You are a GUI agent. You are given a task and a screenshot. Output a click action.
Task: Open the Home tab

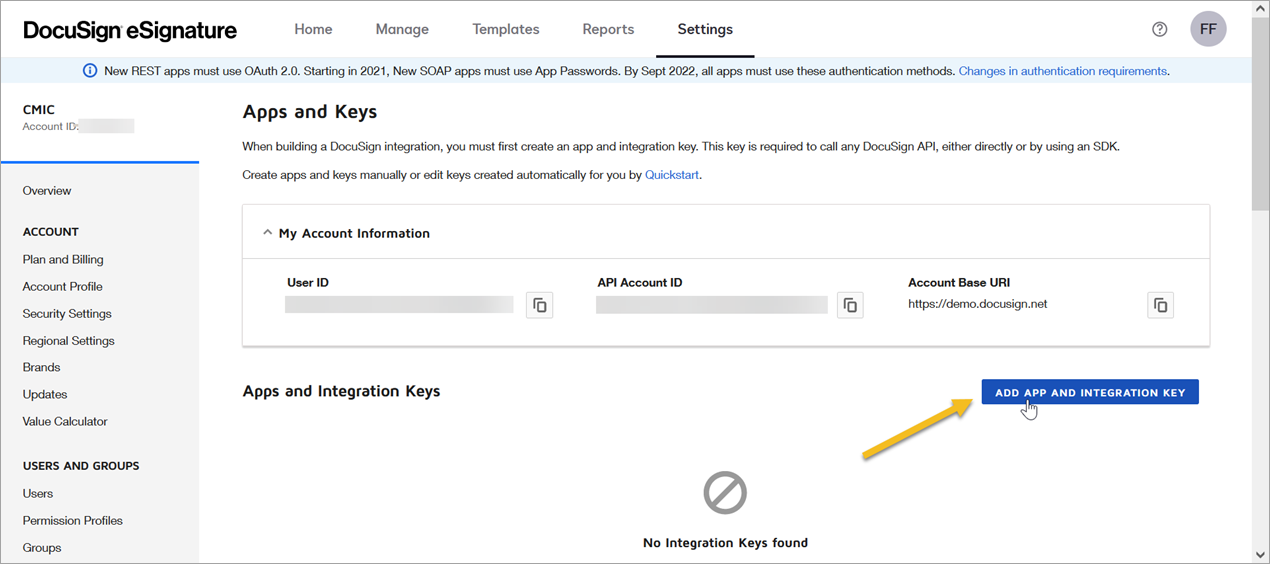click(x=313, y=29)
